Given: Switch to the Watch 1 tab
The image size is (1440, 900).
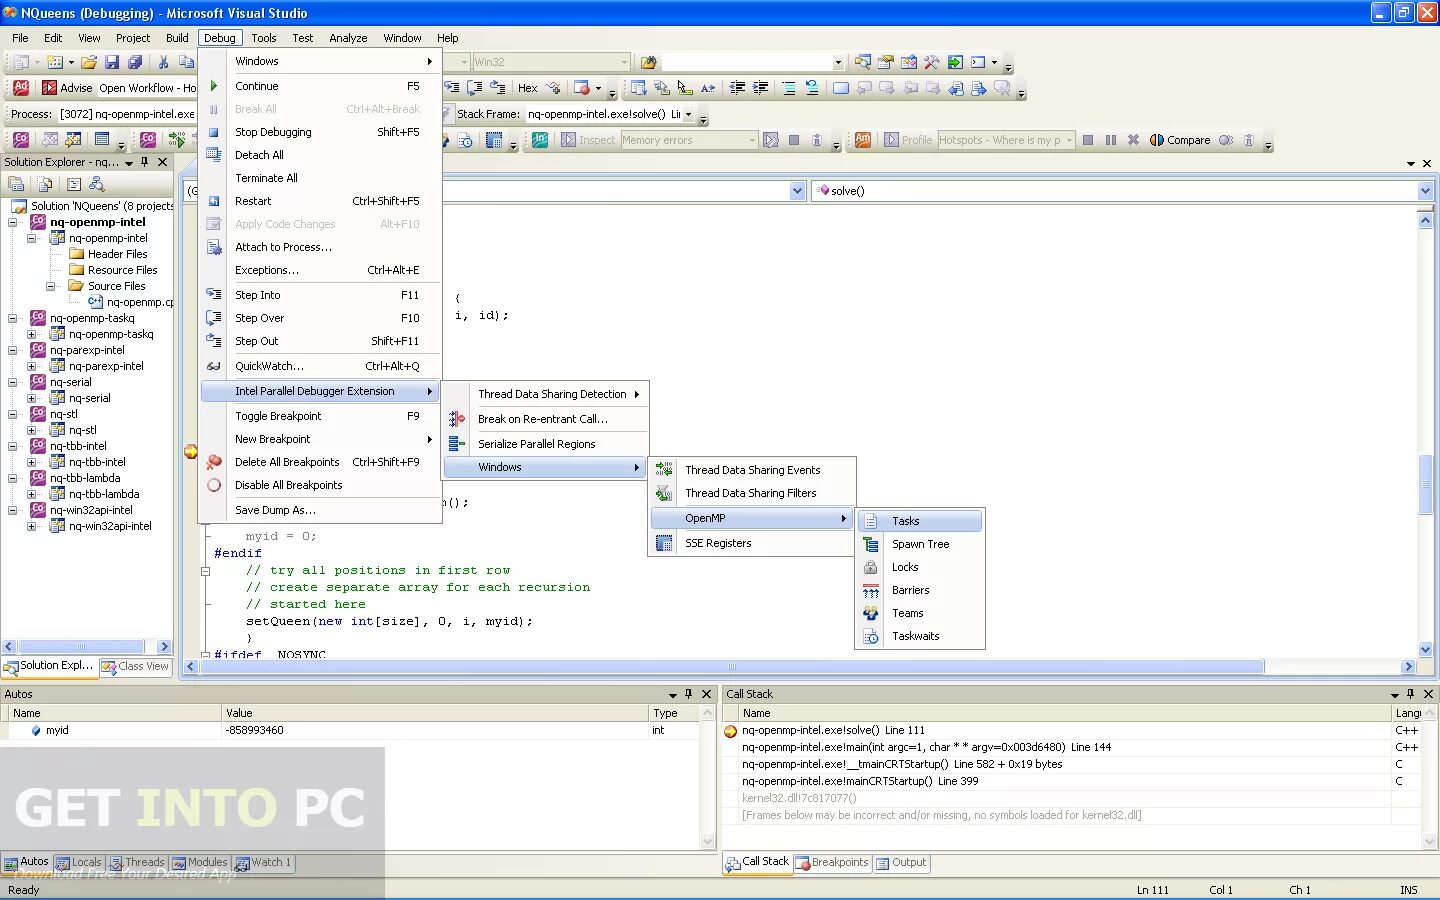Looking at the screenshot, I should 264,862.
